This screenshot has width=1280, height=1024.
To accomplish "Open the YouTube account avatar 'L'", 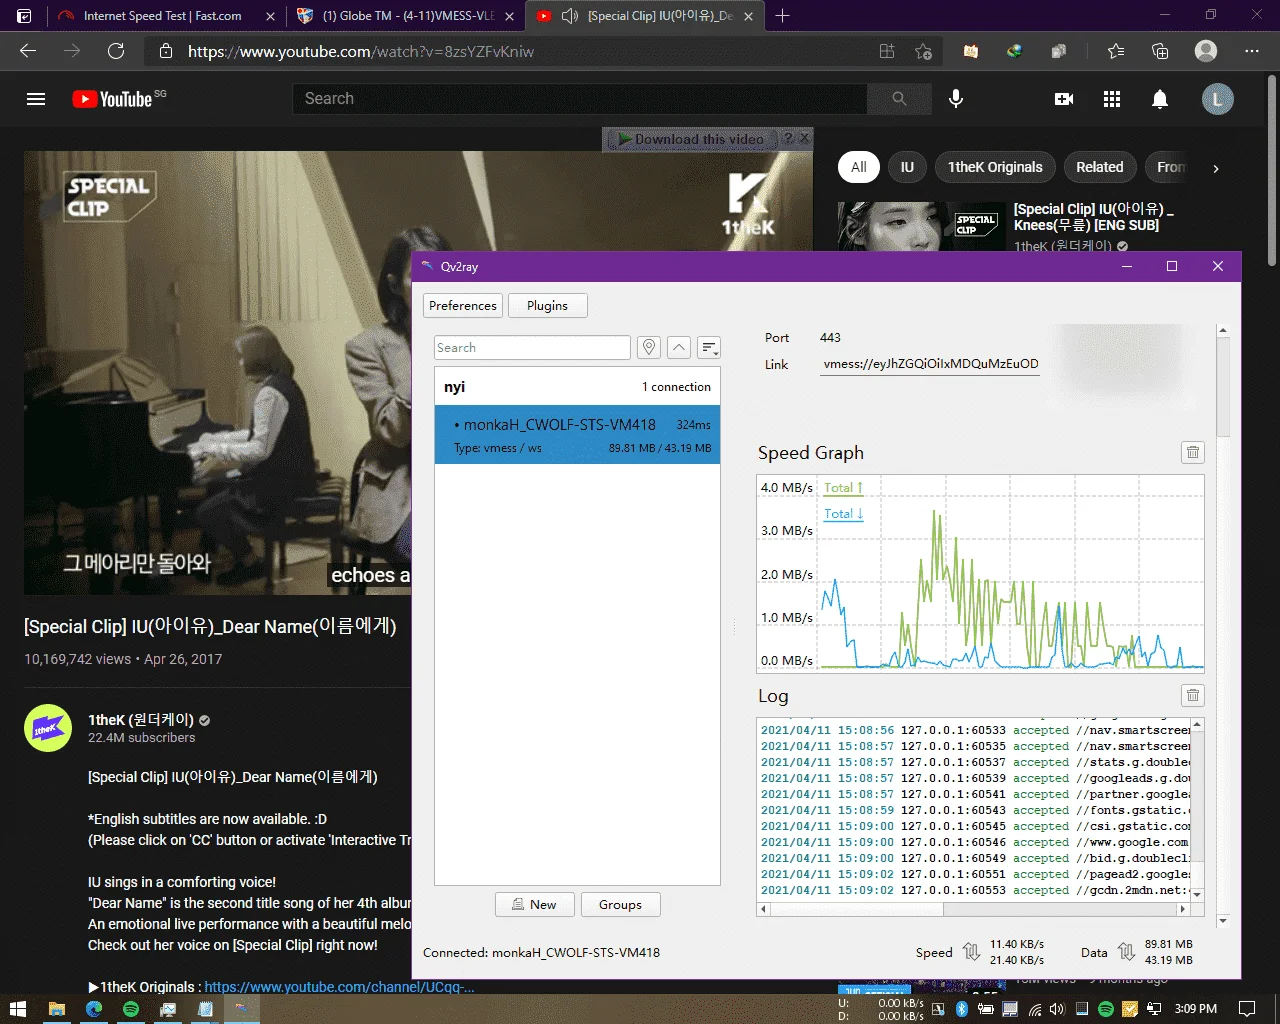I will tap(1217, 99).
